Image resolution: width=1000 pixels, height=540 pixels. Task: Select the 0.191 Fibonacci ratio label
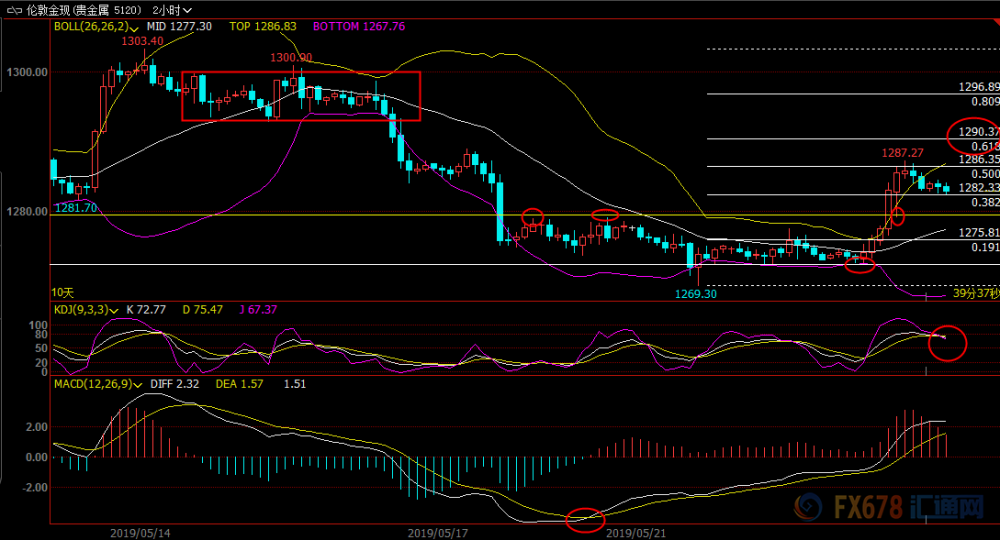pyautogui.click(x=985, y=247)
